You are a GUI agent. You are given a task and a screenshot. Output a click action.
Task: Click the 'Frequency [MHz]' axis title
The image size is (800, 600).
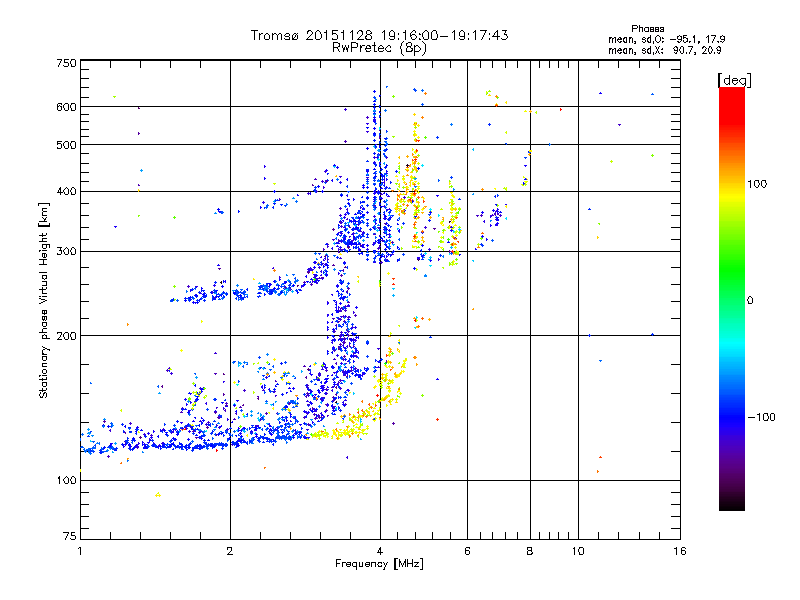[x=379, y=564]
